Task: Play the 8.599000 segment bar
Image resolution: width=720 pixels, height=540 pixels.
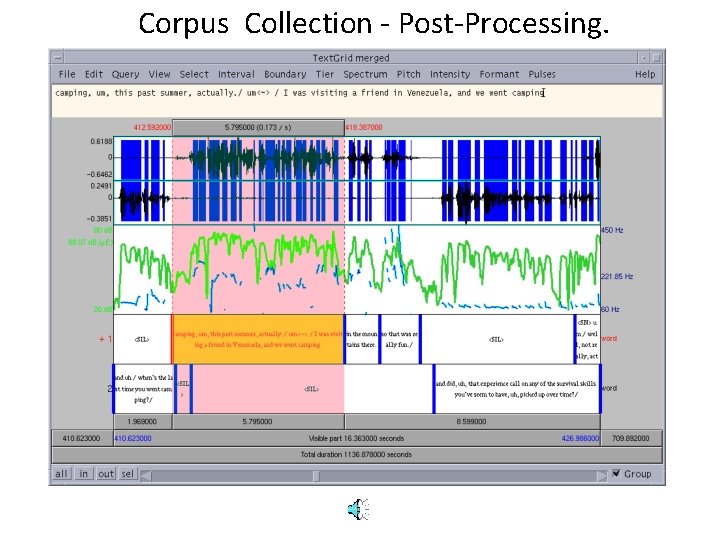Action: pos(472,421)
